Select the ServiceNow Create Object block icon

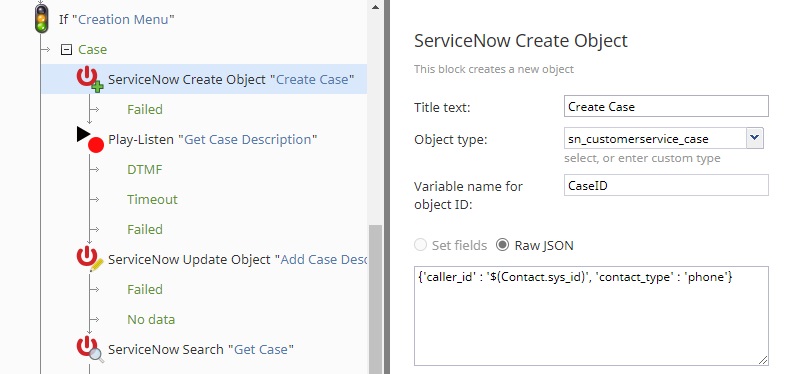coord(90,79)
